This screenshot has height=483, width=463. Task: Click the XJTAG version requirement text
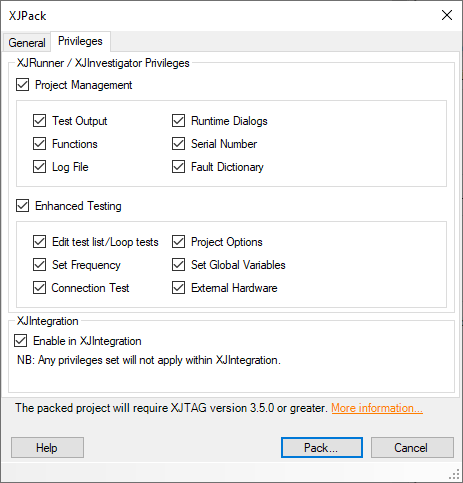point(171,408)
